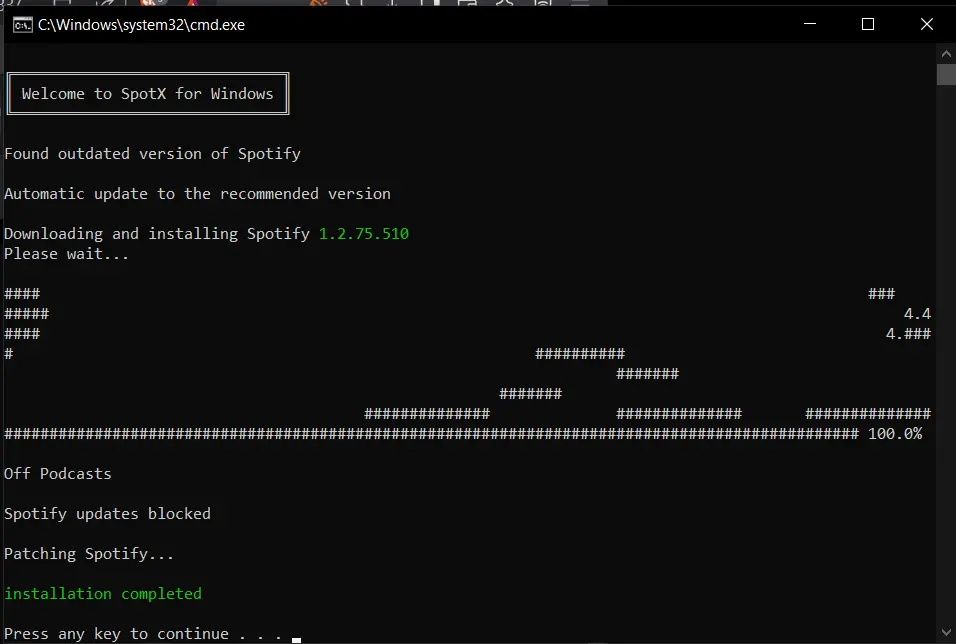Click the cmd.exe icon in title bar

[23, 25]
